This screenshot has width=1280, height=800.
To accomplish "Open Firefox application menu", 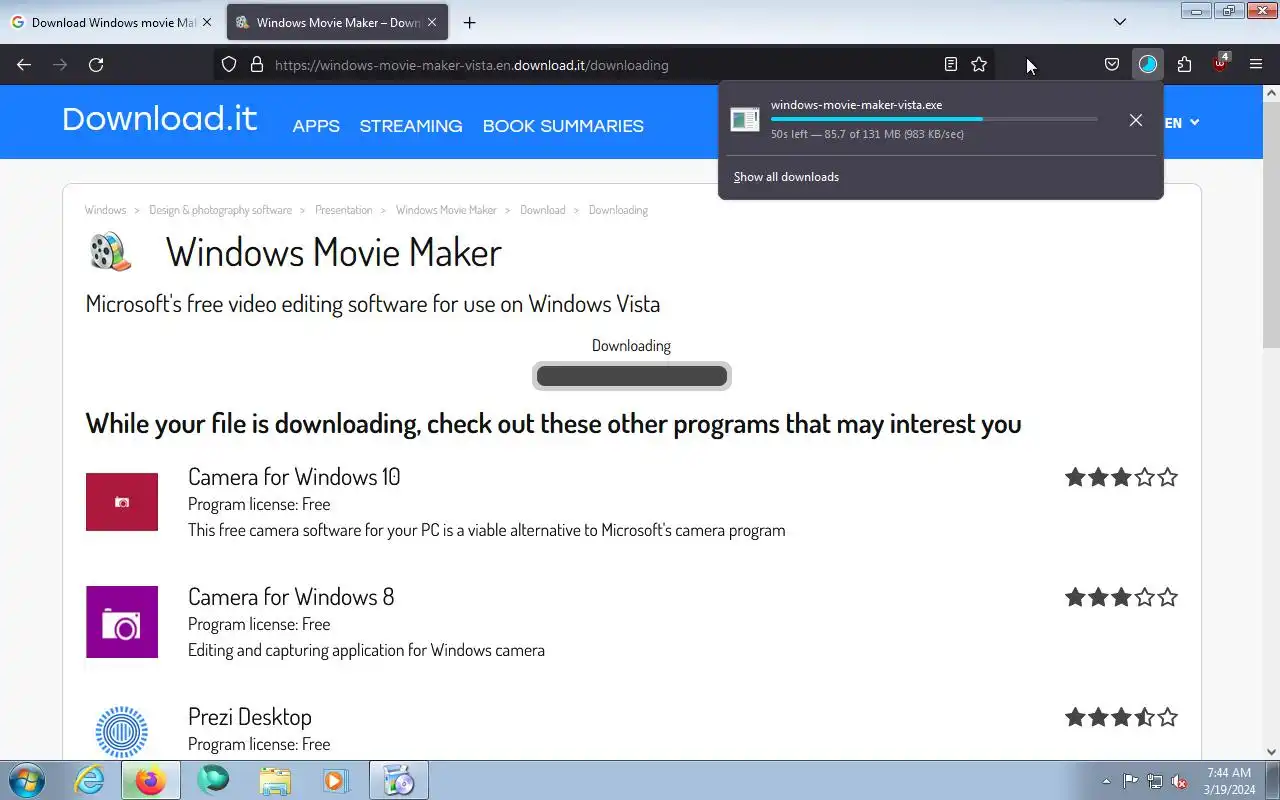I will [x=1256, y=65].
